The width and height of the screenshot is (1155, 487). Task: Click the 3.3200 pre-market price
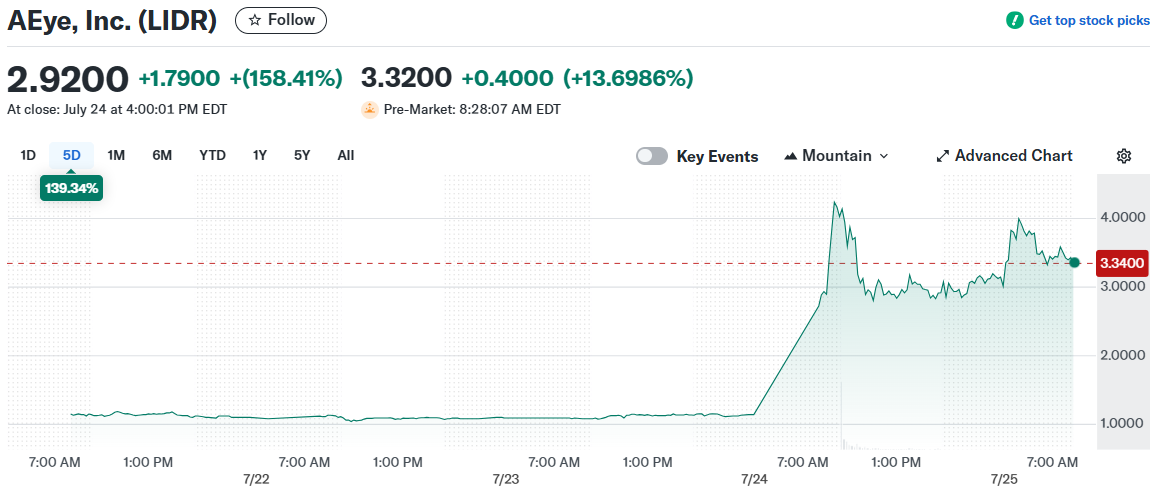pos(406,78)
